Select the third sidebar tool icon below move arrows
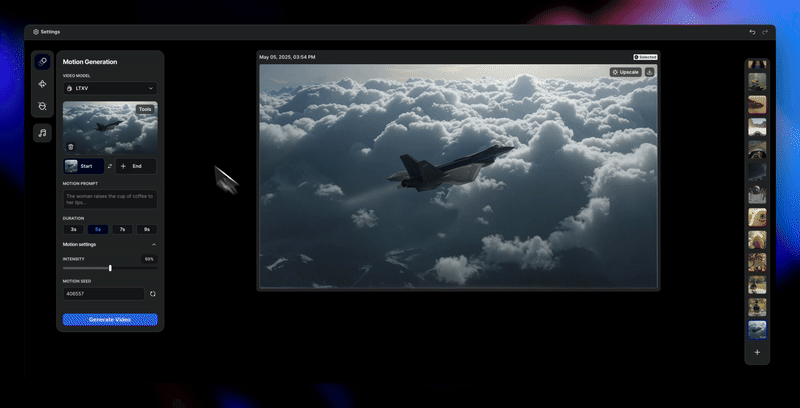This screenshot has height=408, width=800. [42, 106]
